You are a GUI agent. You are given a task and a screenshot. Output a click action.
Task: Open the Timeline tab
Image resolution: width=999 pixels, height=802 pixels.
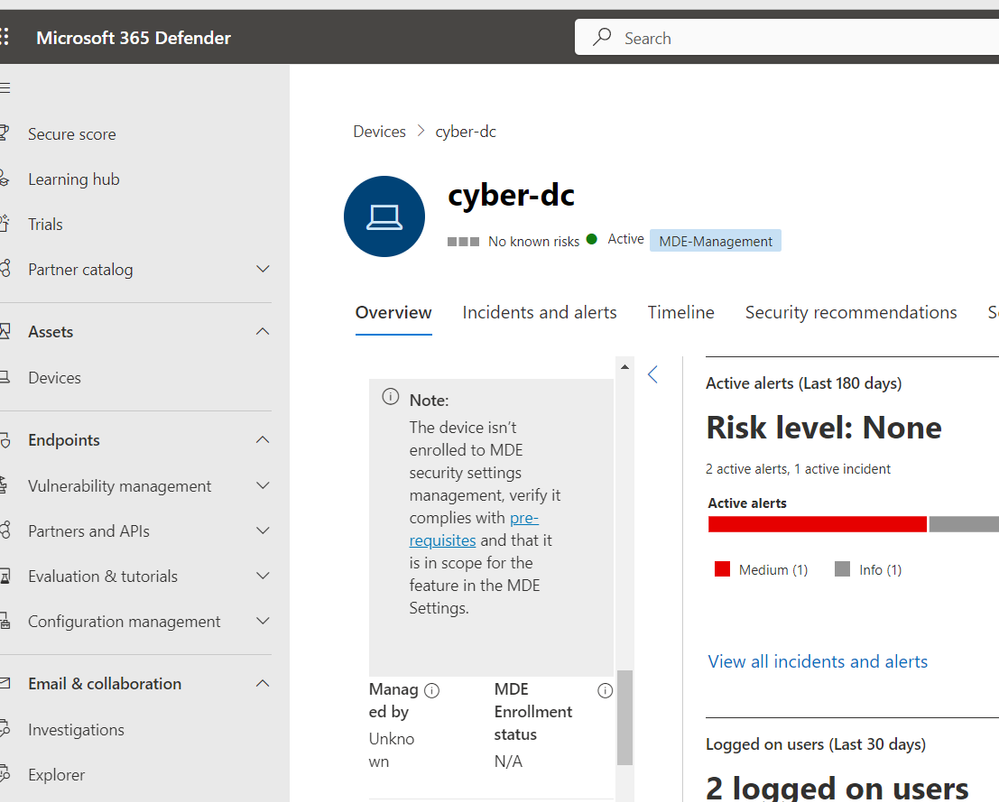(681, 313)
